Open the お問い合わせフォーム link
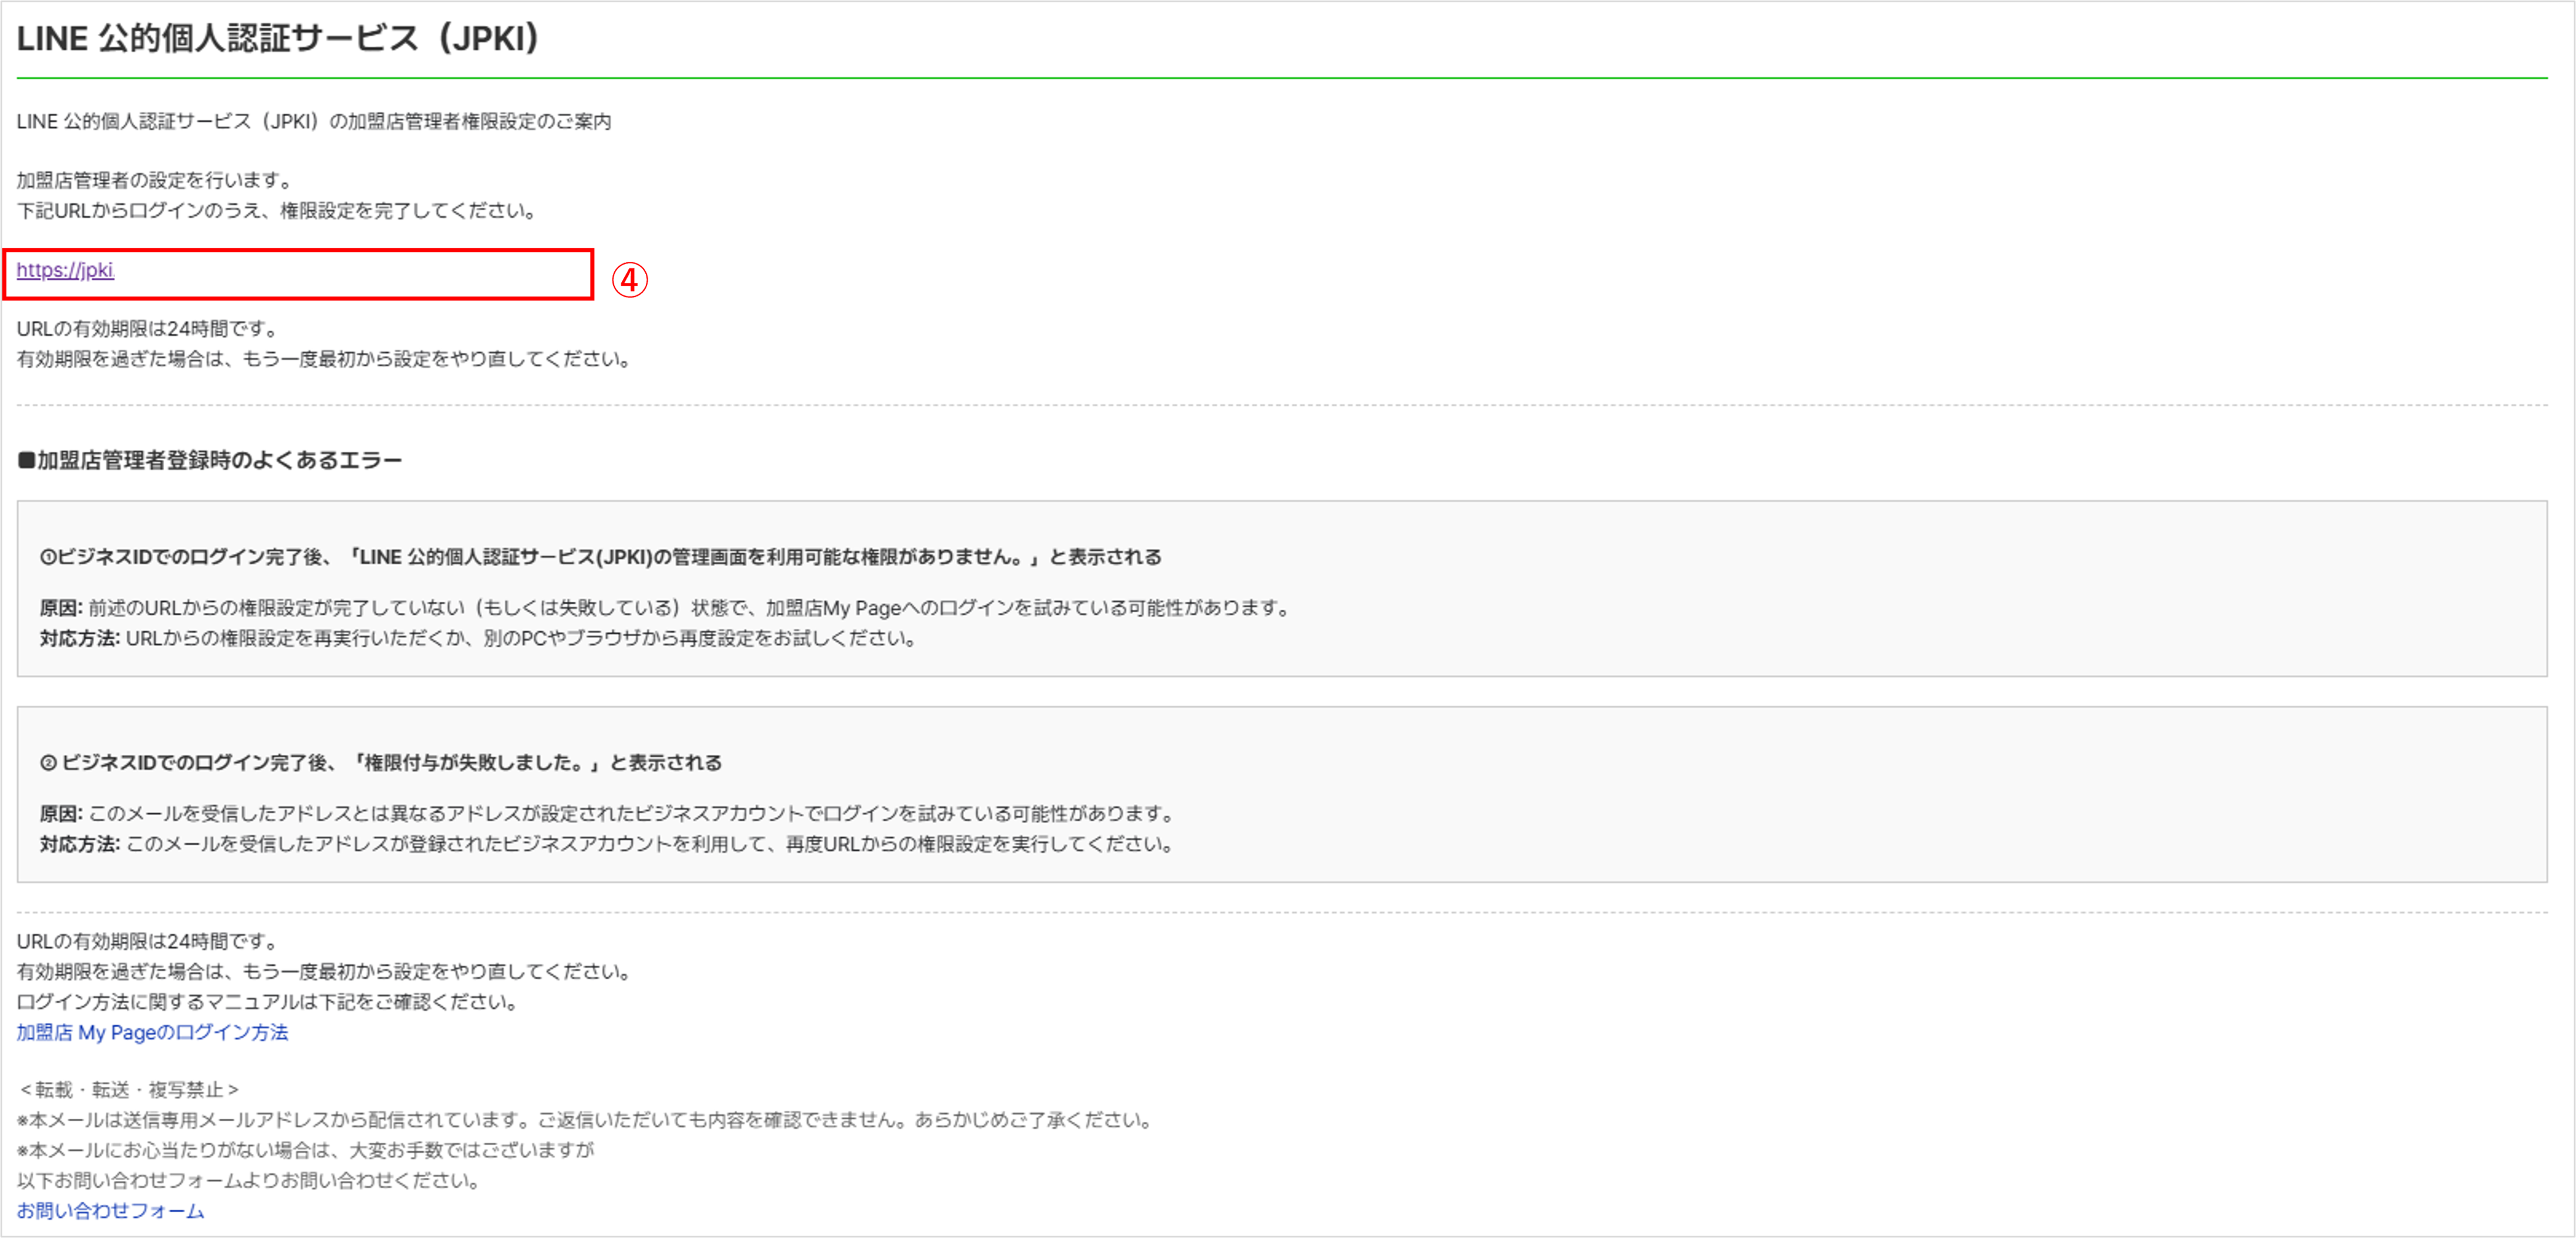The width and height of the screenshot is (2576, 1238). (110, 1210)
